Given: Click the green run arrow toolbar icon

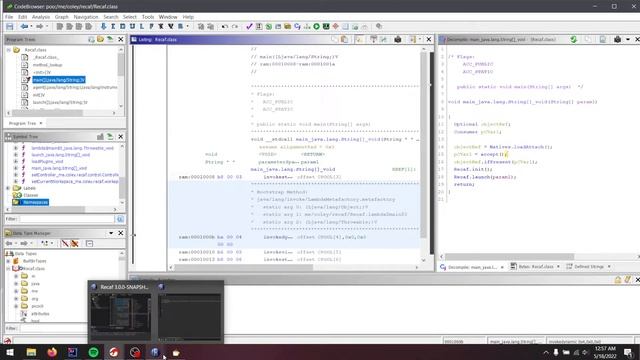Looking at the screenshot, I should point(316,27).
